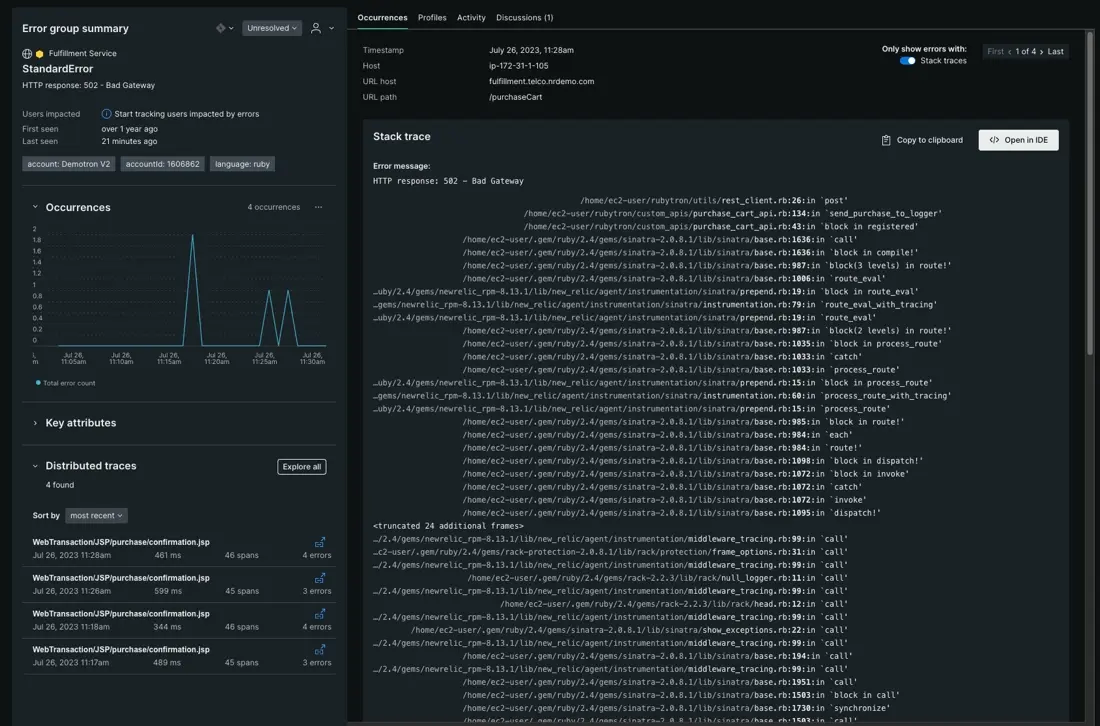This screenshot has width=1100, height=726.
Task: Open trace link icon for 11:26am transaction
Action: [320, 578]
